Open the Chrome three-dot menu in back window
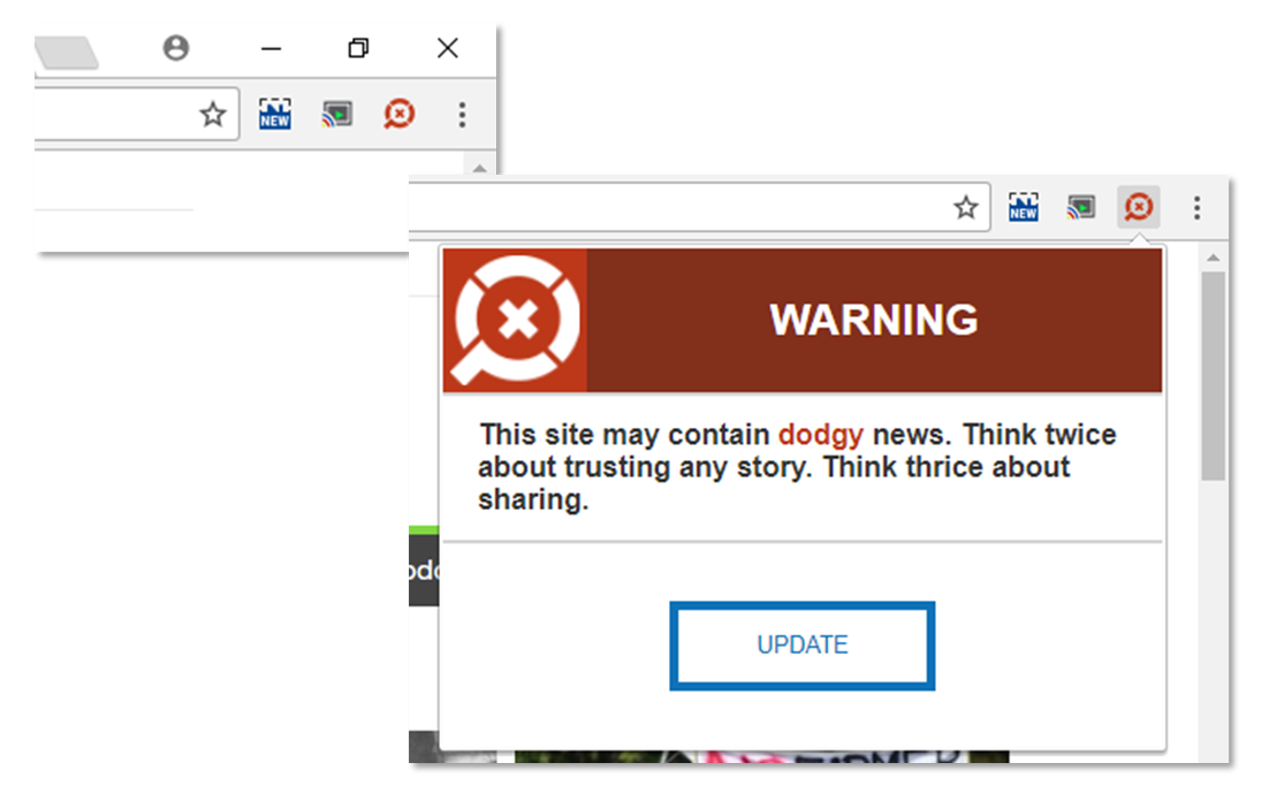This screenshot has height=800, width=1280. [461, 114]
